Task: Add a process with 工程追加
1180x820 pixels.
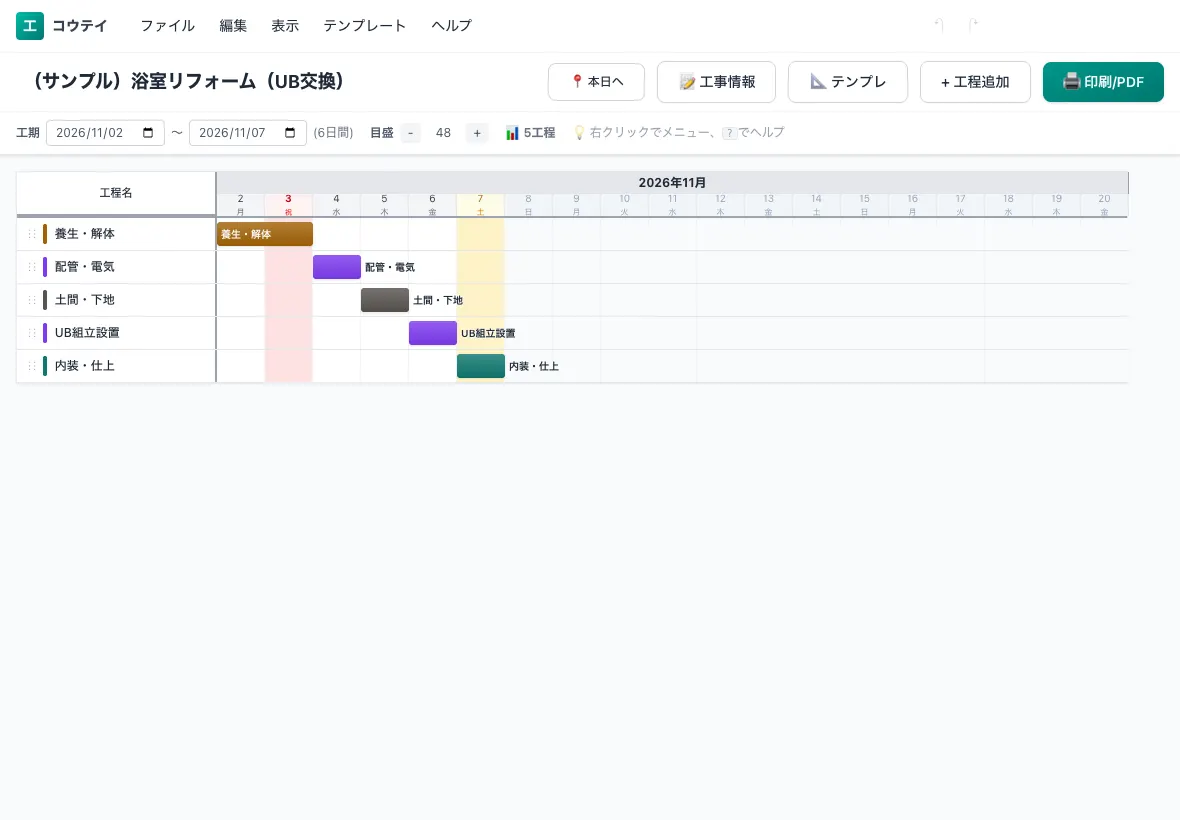Action: click(975, 81)
